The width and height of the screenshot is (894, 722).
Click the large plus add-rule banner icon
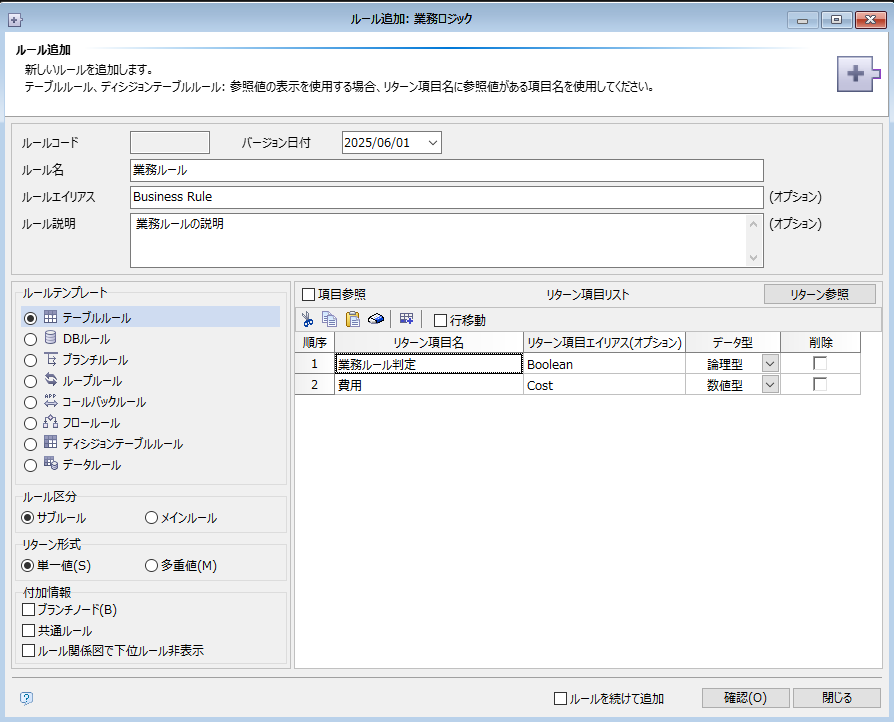pos(858,74)
